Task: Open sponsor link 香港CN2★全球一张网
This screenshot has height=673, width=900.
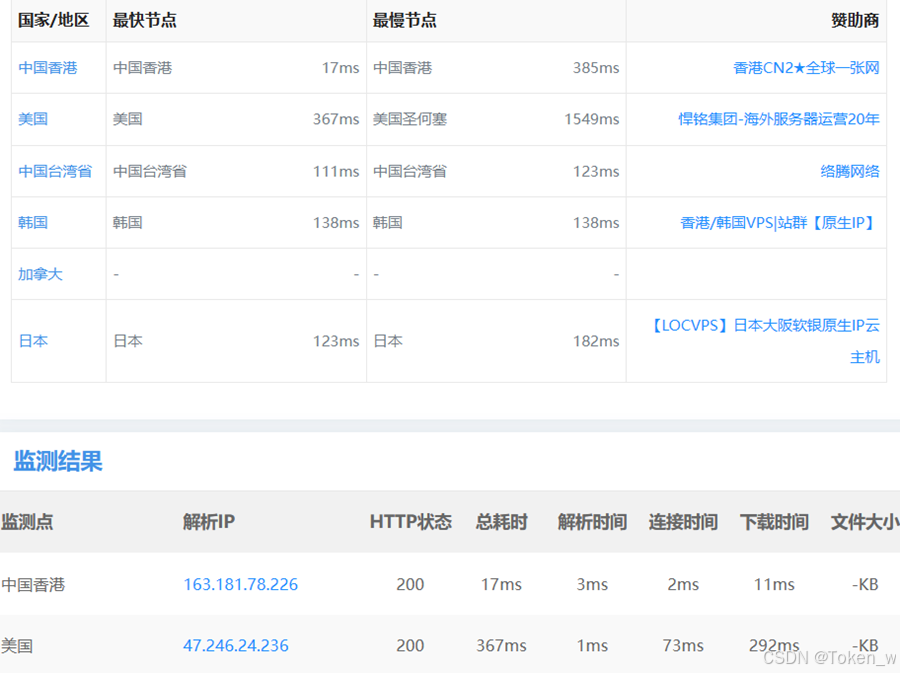Action: pyautogui.click(x=806, y=68)
